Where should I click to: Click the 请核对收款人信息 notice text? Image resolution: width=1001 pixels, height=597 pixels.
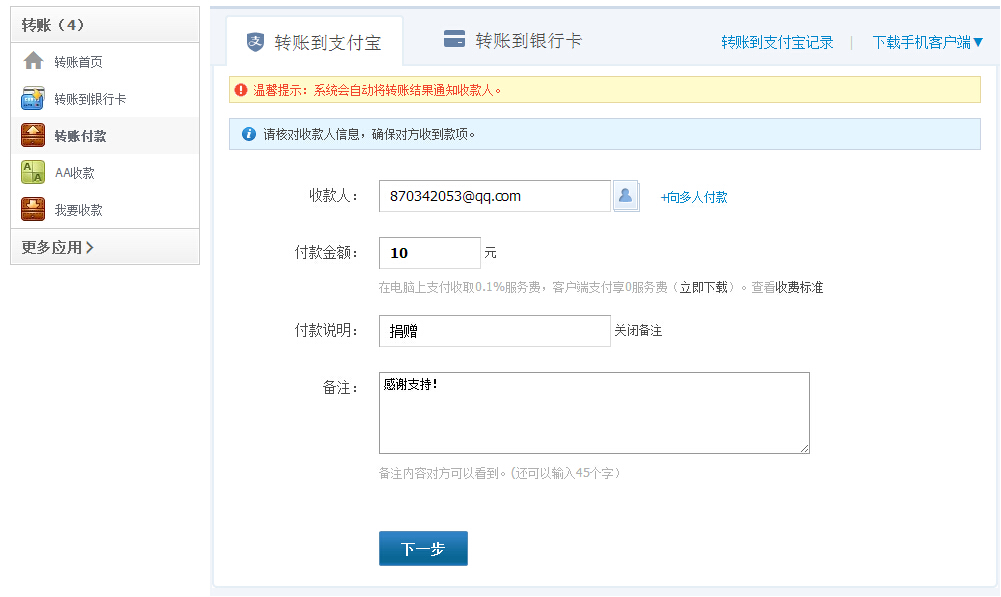(x=369, y=134)
